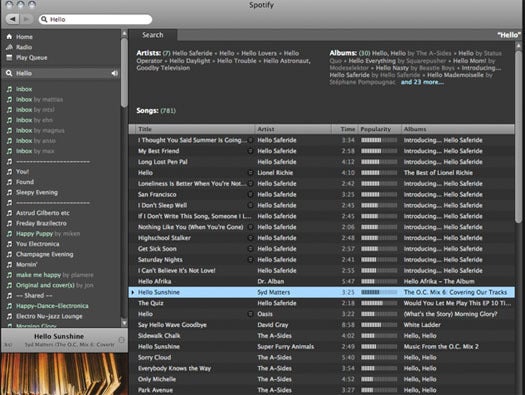Click the icon next to Highschool Stalker

click(250, 238)
